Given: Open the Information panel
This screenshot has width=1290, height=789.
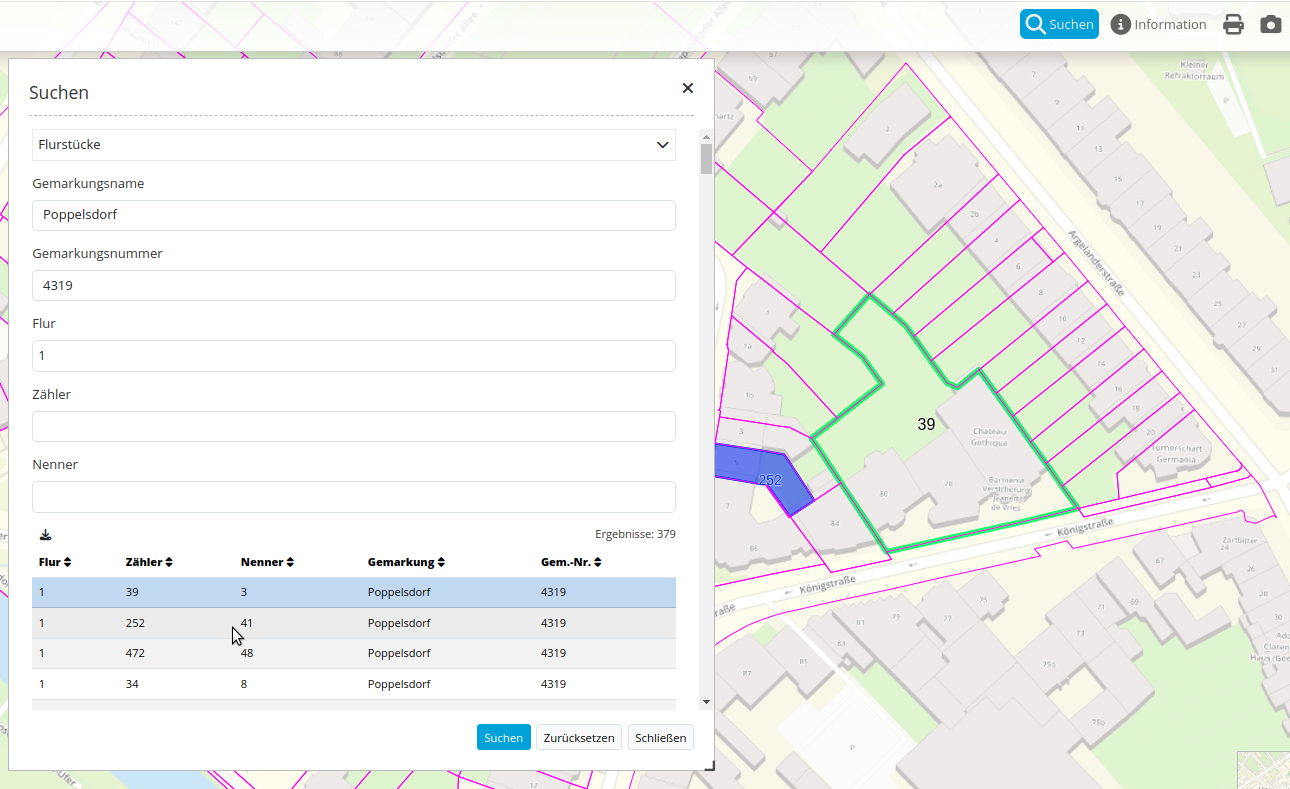Looking at the screenshot, I should tap(1158, 24).
